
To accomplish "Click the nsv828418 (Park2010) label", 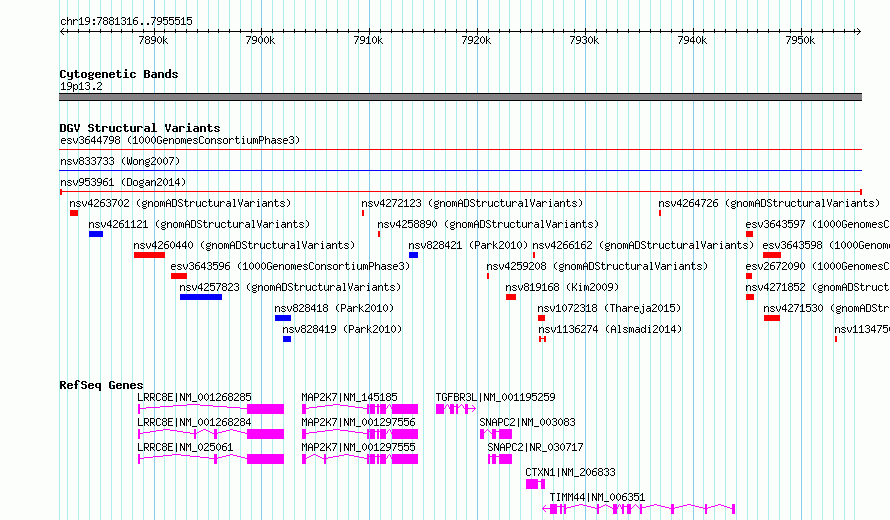I will click(334, 308).
